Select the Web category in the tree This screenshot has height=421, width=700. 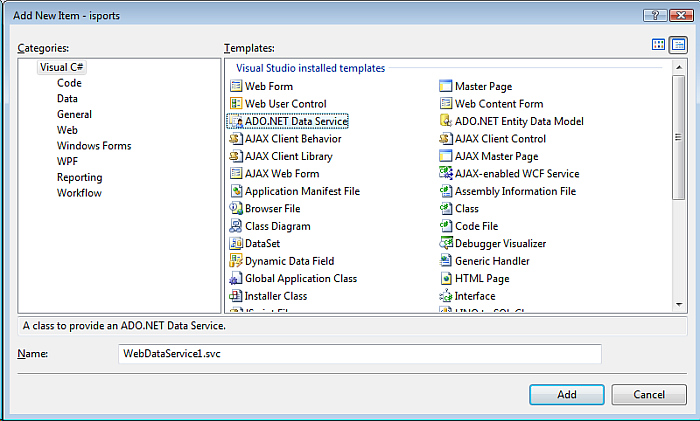[x=67, y=130]
